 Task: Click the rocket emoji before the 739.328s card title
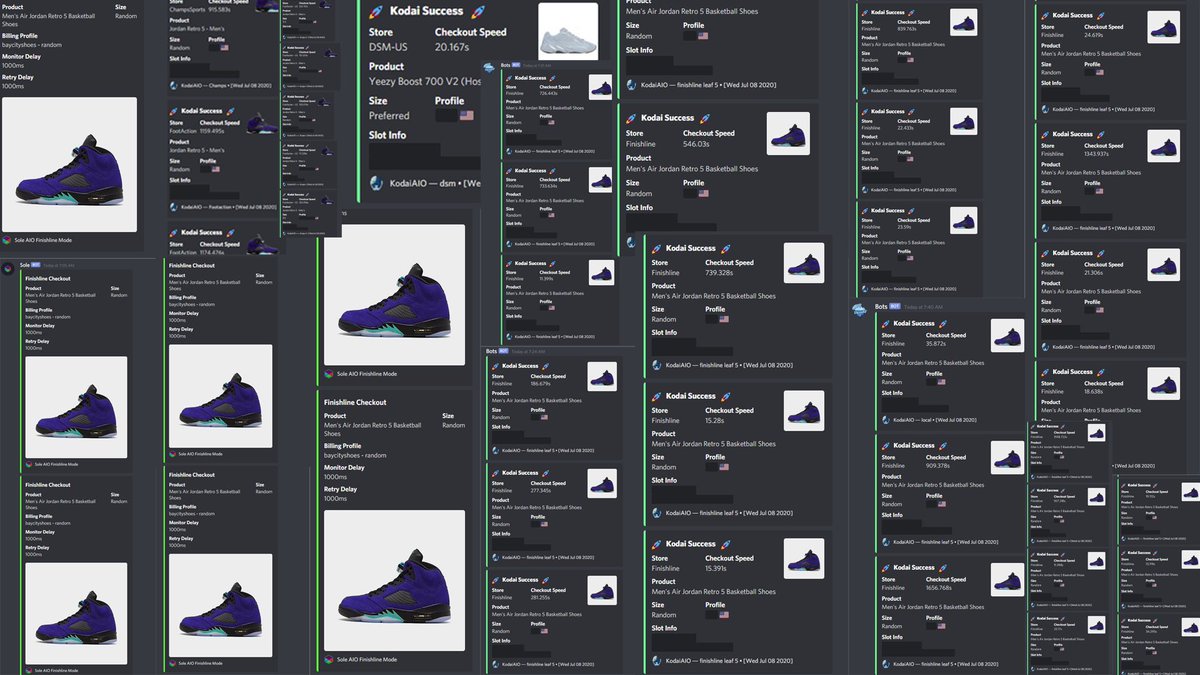[657, 248]
